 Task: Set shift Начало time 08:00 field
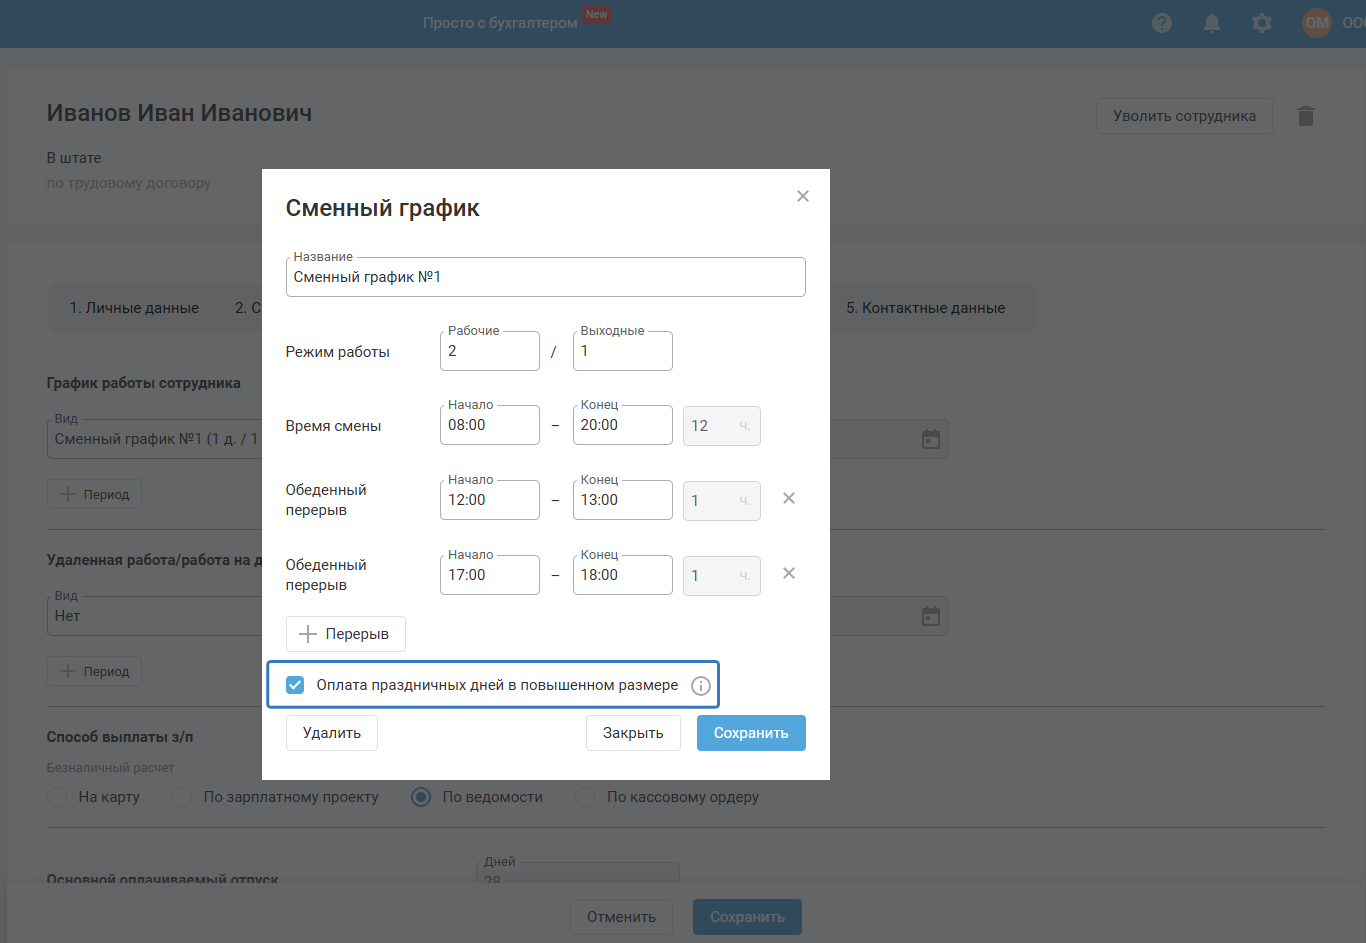[490, 425]
